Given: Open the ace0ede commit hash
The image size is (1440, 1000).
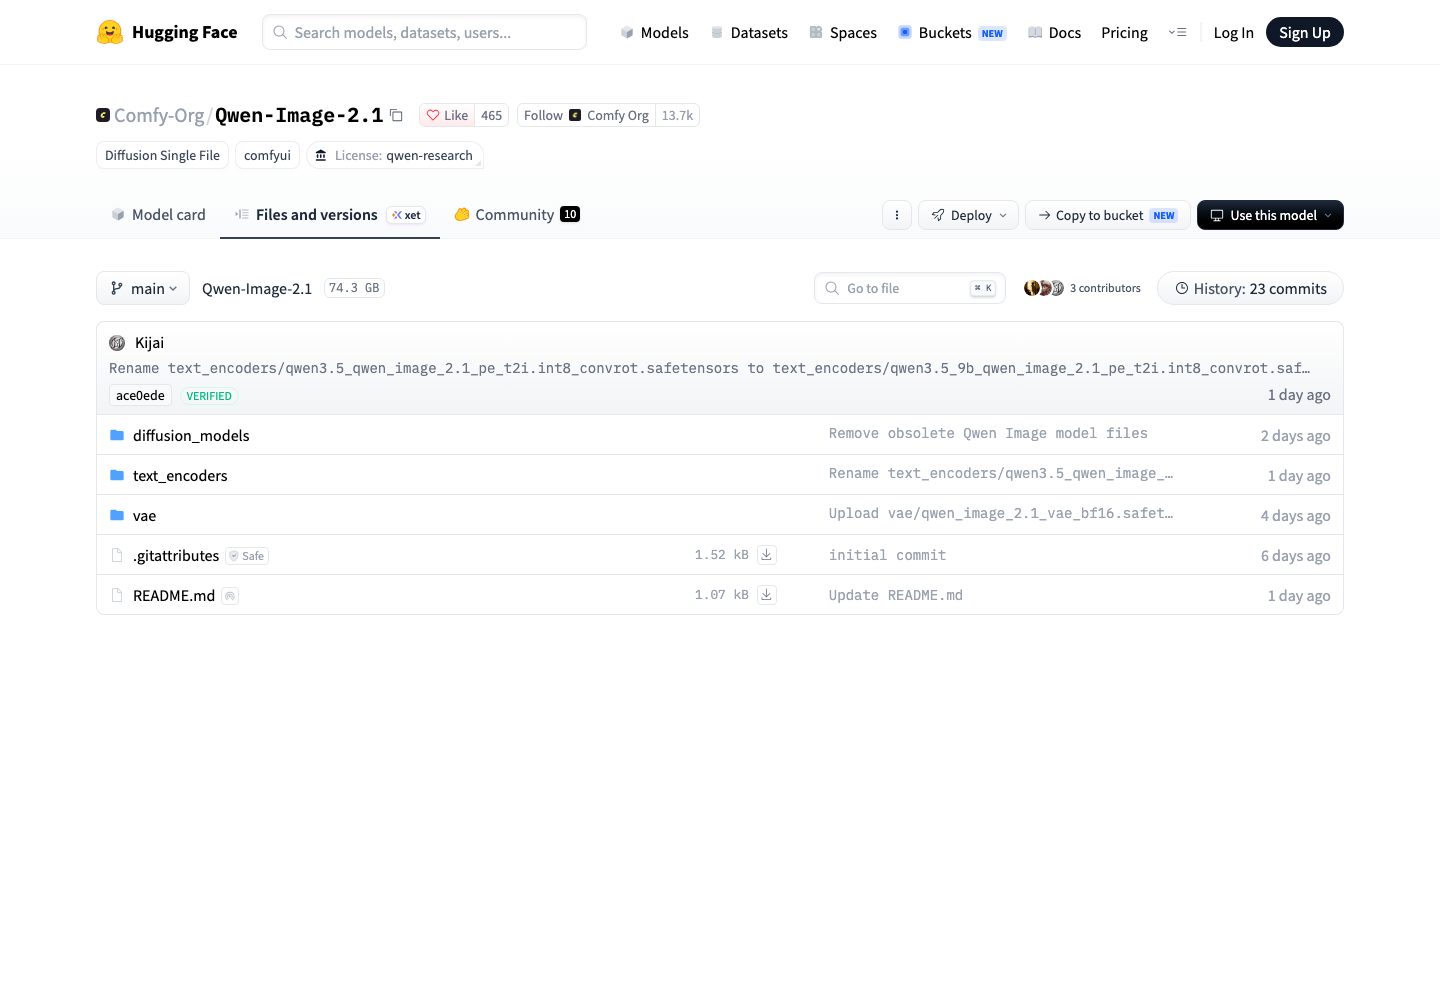Looking at the screenshot, I should pyautogui.click(x=140, y=396).
